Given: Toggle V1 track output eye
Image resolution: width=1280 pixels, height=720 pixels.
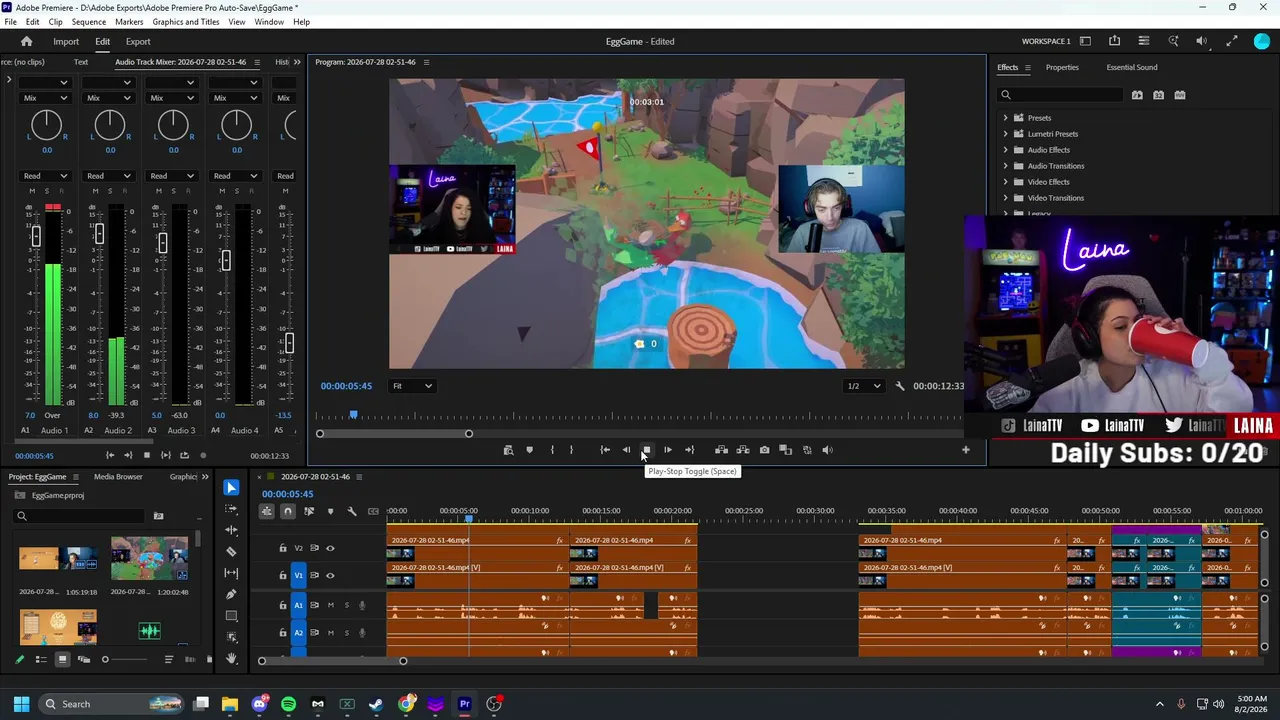Looking at the screenshot, I should pos(330,575).
